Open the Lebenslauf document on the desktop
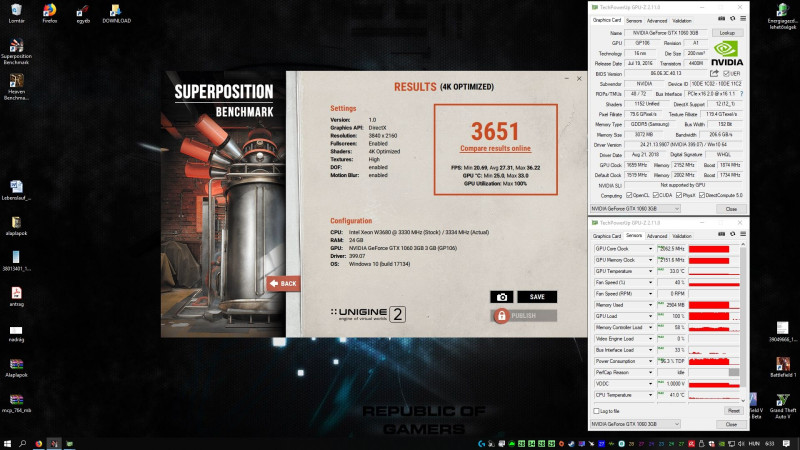 (x=16, y=190)
